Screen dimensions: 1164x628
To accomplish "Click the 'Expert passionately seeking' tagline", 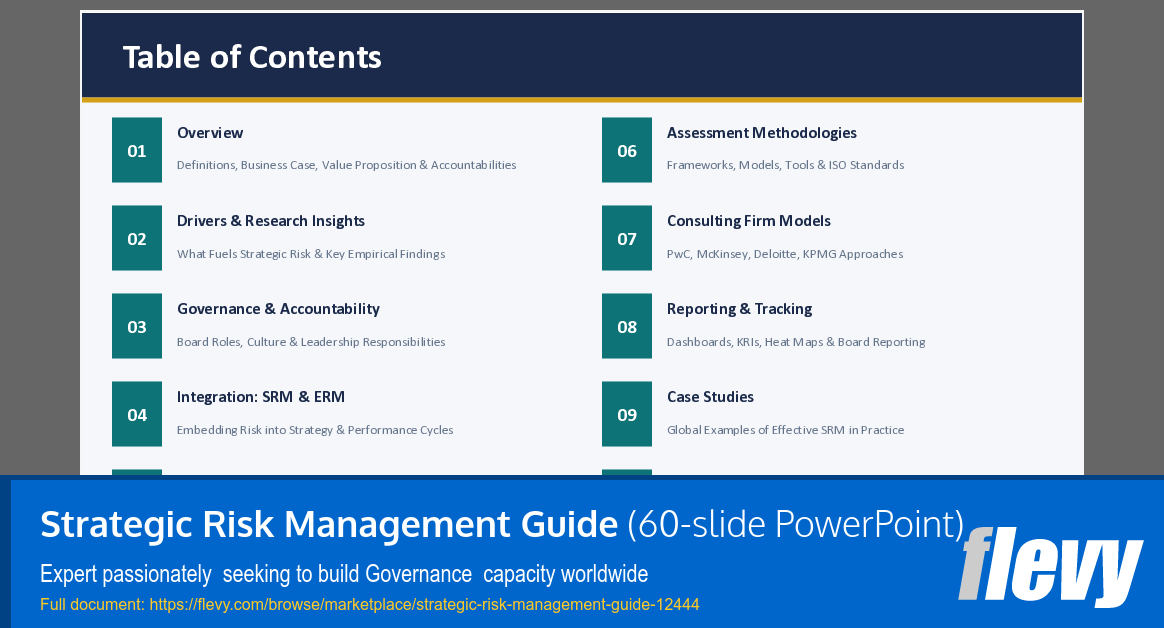I will coord(344,574).
